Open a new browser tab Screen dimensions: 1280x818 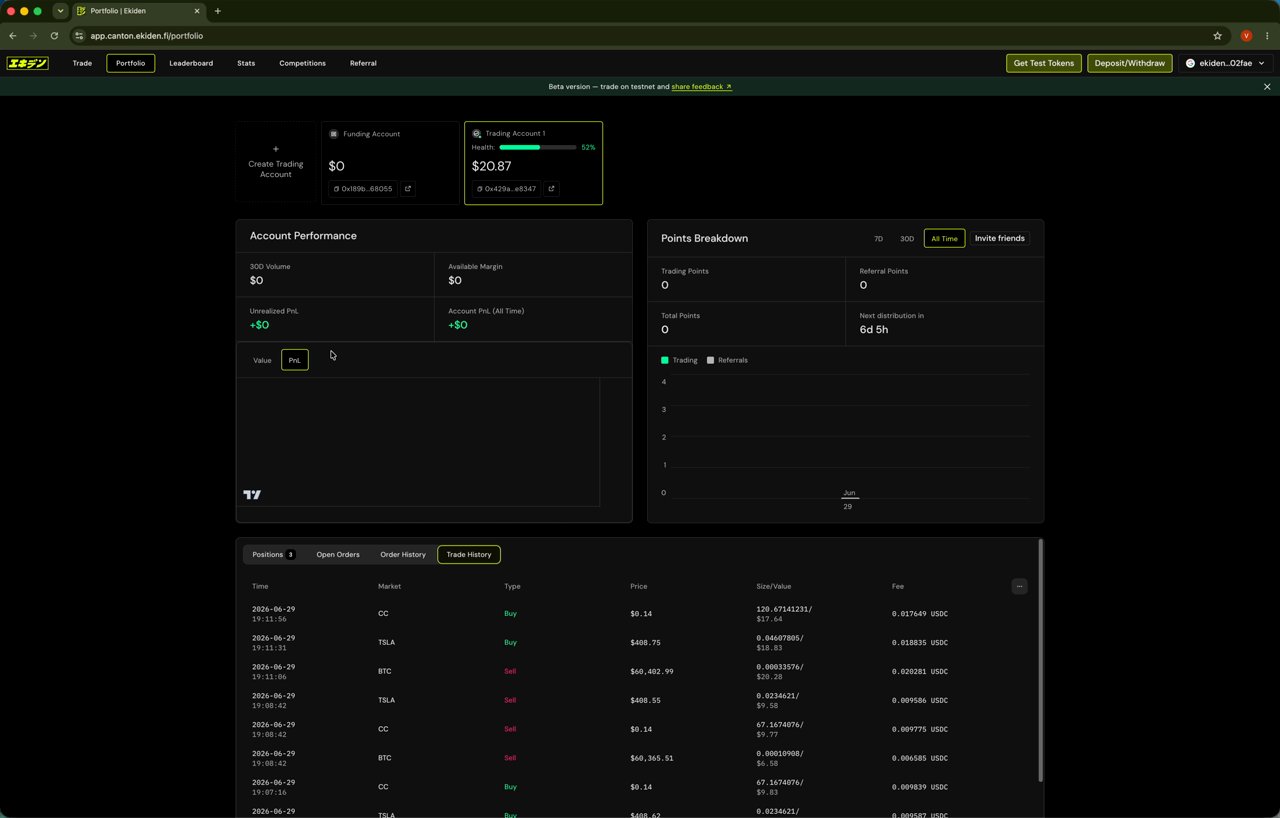pos(217,11)
